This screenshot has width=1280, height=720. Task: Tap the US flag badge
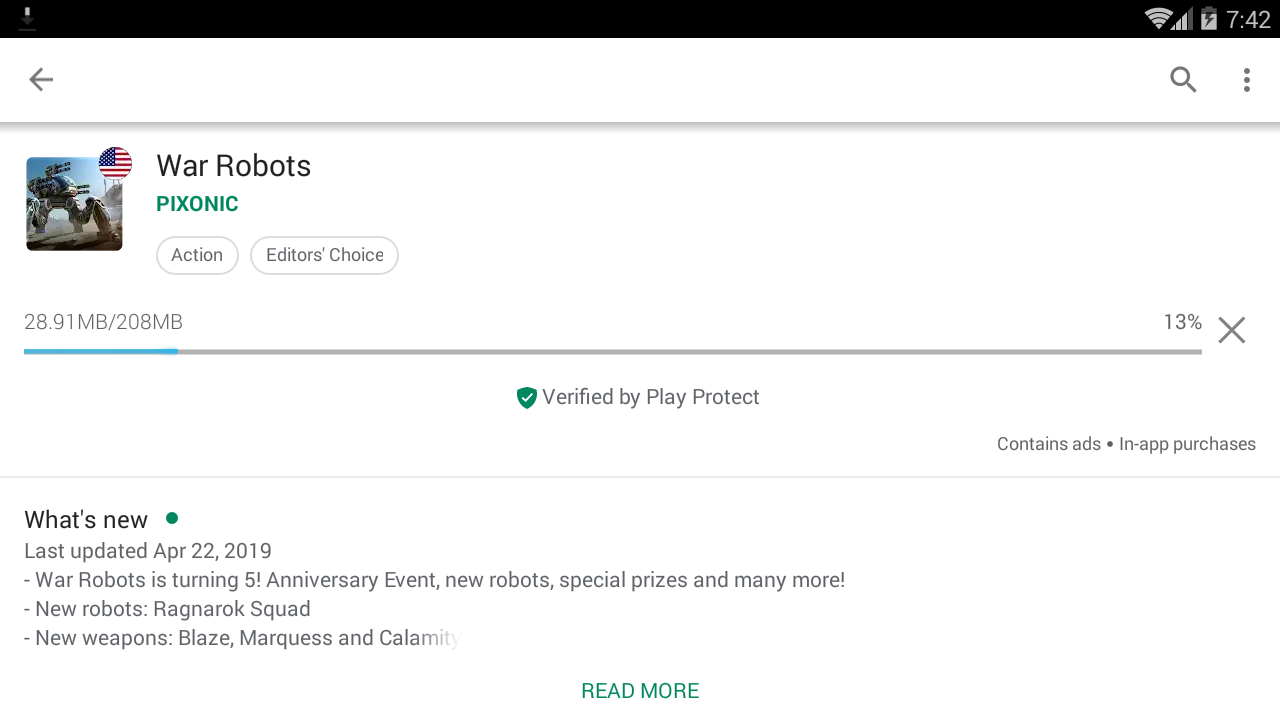(115, 163)
